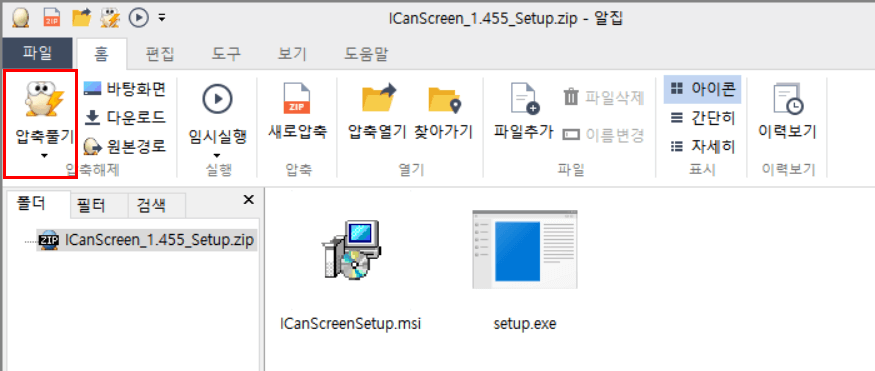The height and width of the screenshot is (371, 875).
Task: Click the 파일삭제 trash button
Action: pyautogui.click(x=604, y=97)
